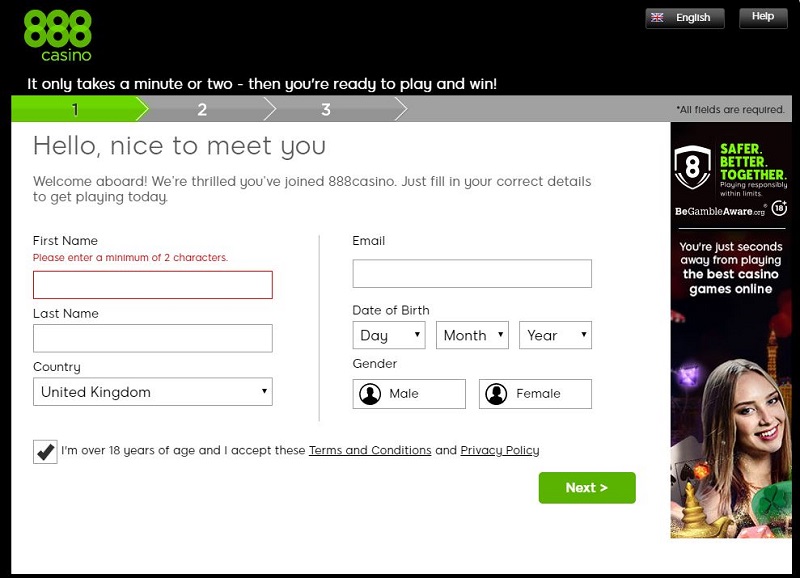
Task: Click the Next button
Action: coord(587,488)
